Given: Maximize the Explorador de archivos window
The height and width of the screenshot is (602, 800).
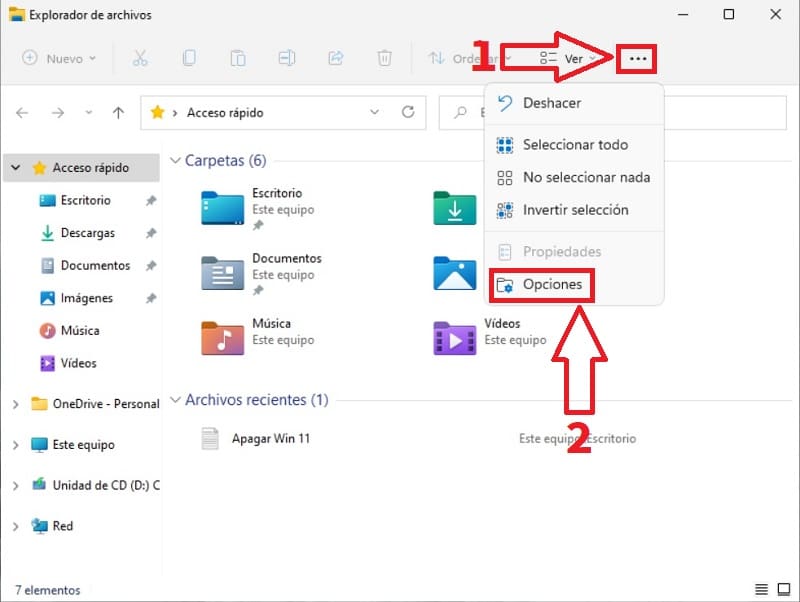Looking at the screenshot, I should pos(729,14).
